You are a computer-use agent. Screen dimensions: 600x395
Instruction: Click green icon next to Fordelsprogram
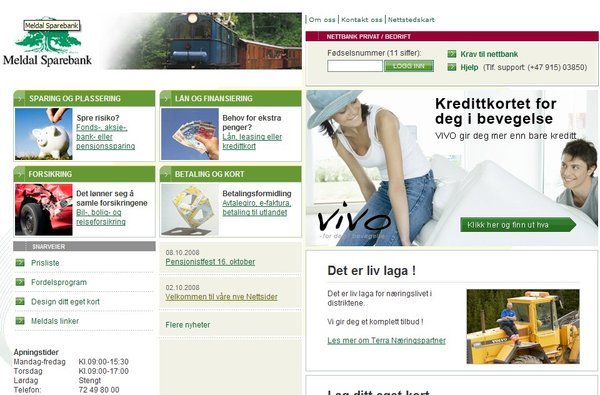pyautogui.click(x=20, y=282)
